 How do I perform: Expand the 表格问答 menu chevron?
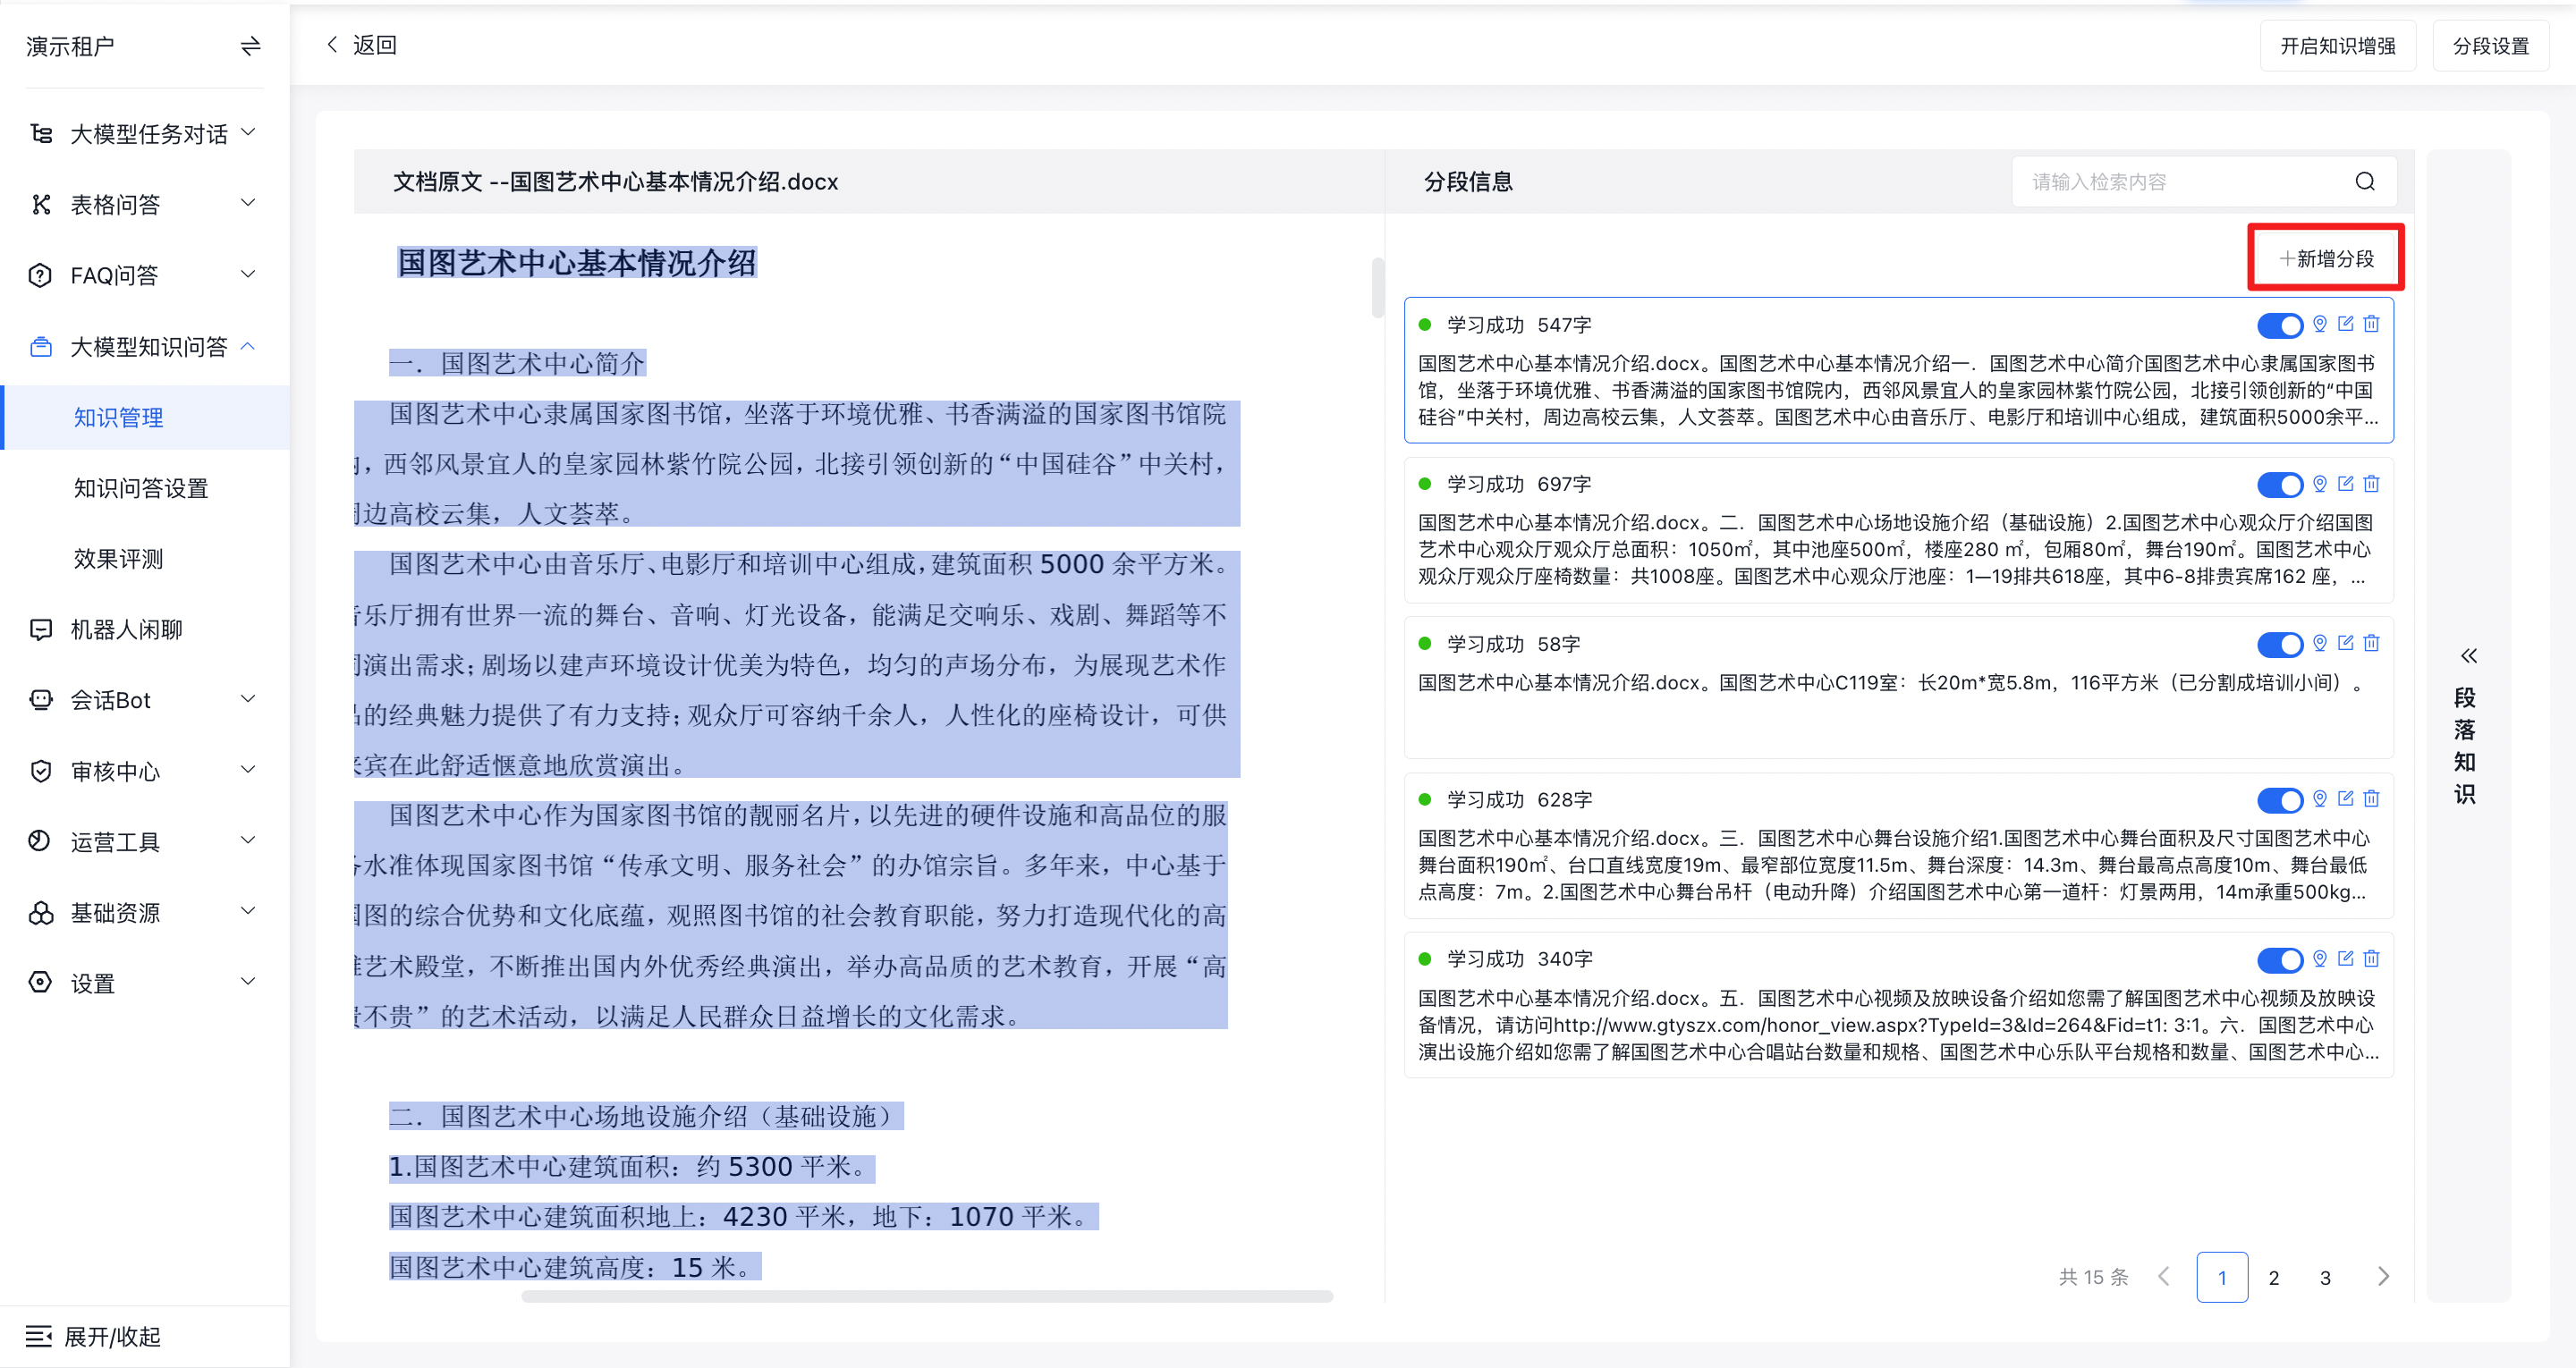tap(249, 203)
